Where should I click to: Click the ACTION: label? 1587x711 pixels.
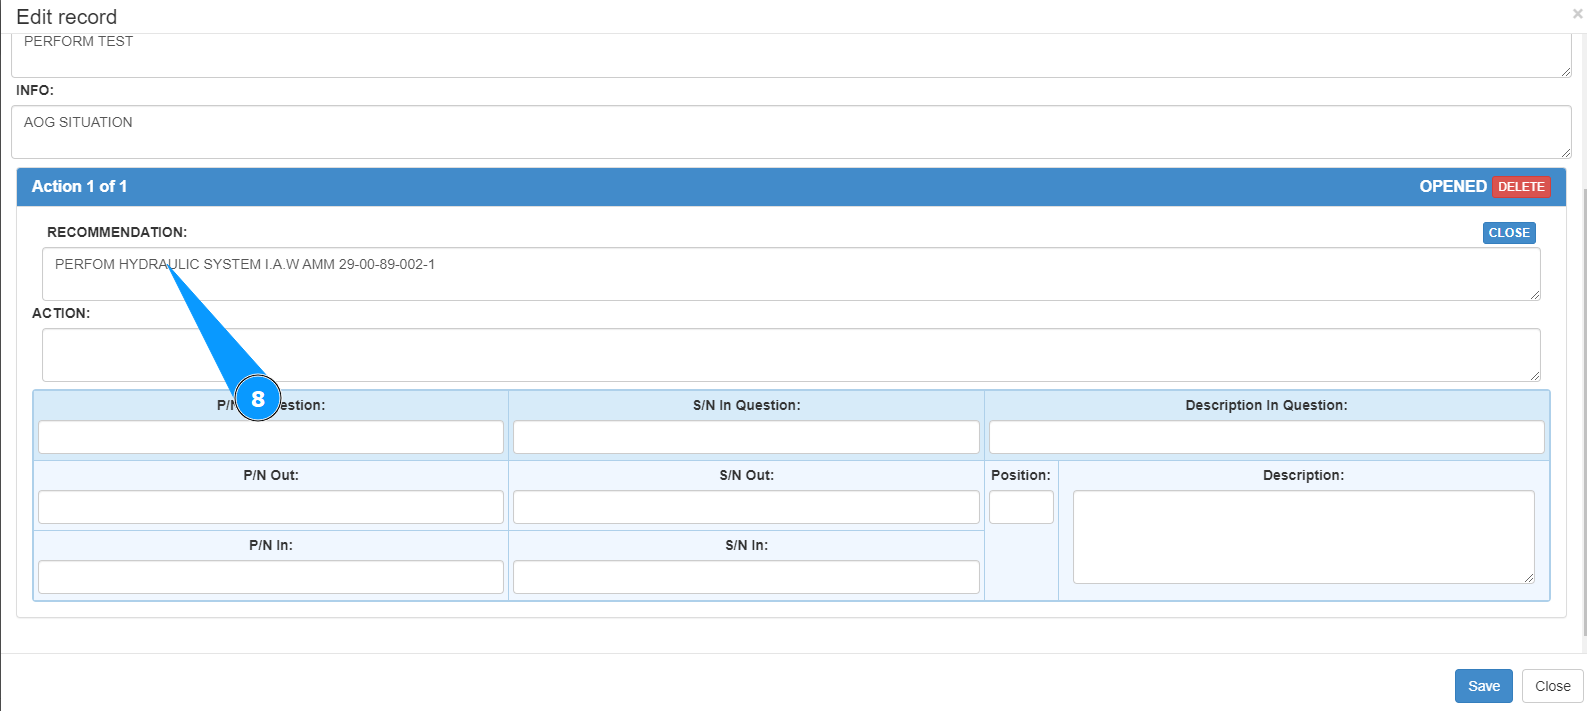coord(61,313)
